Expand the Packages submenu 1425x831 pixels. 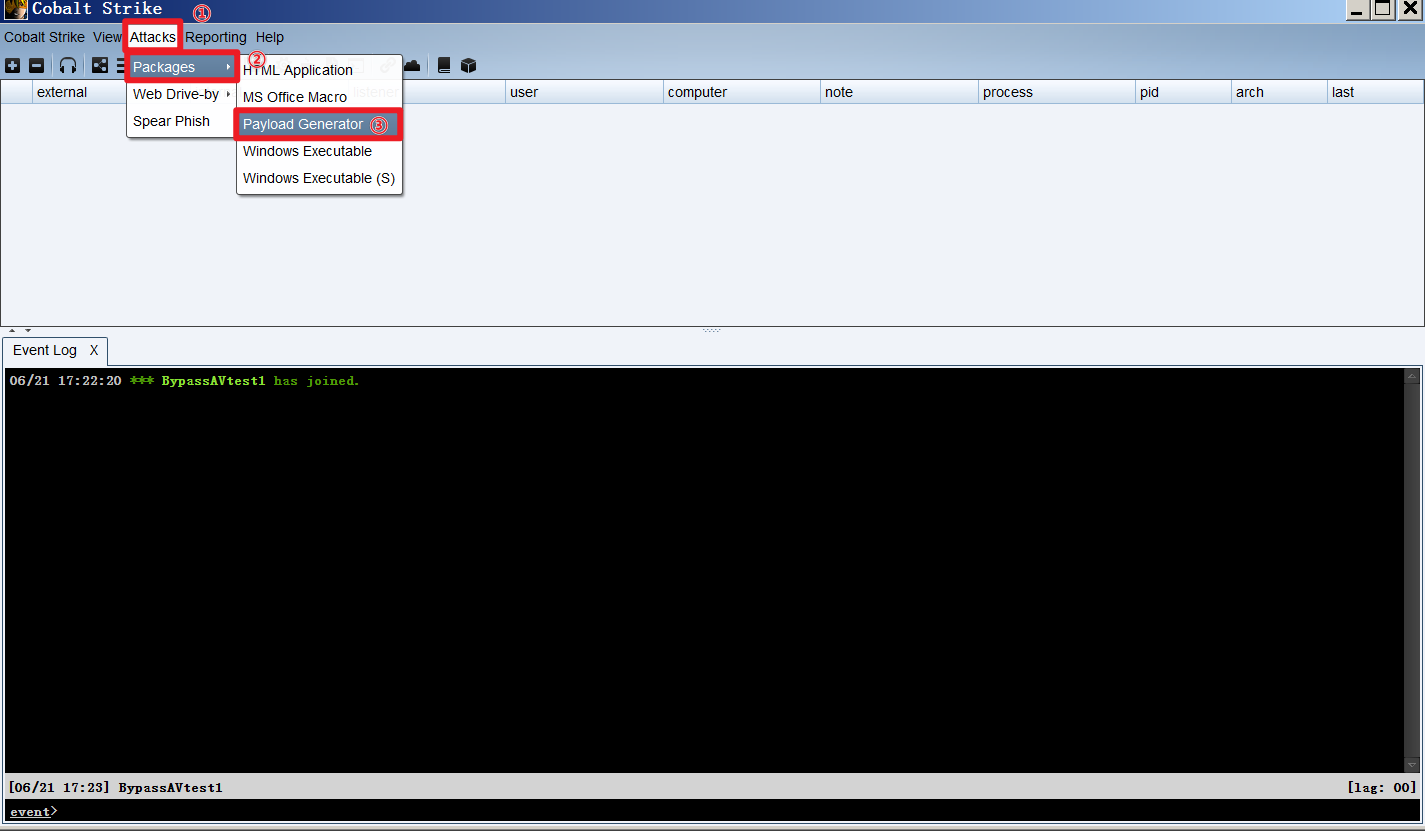coord(182,67)
